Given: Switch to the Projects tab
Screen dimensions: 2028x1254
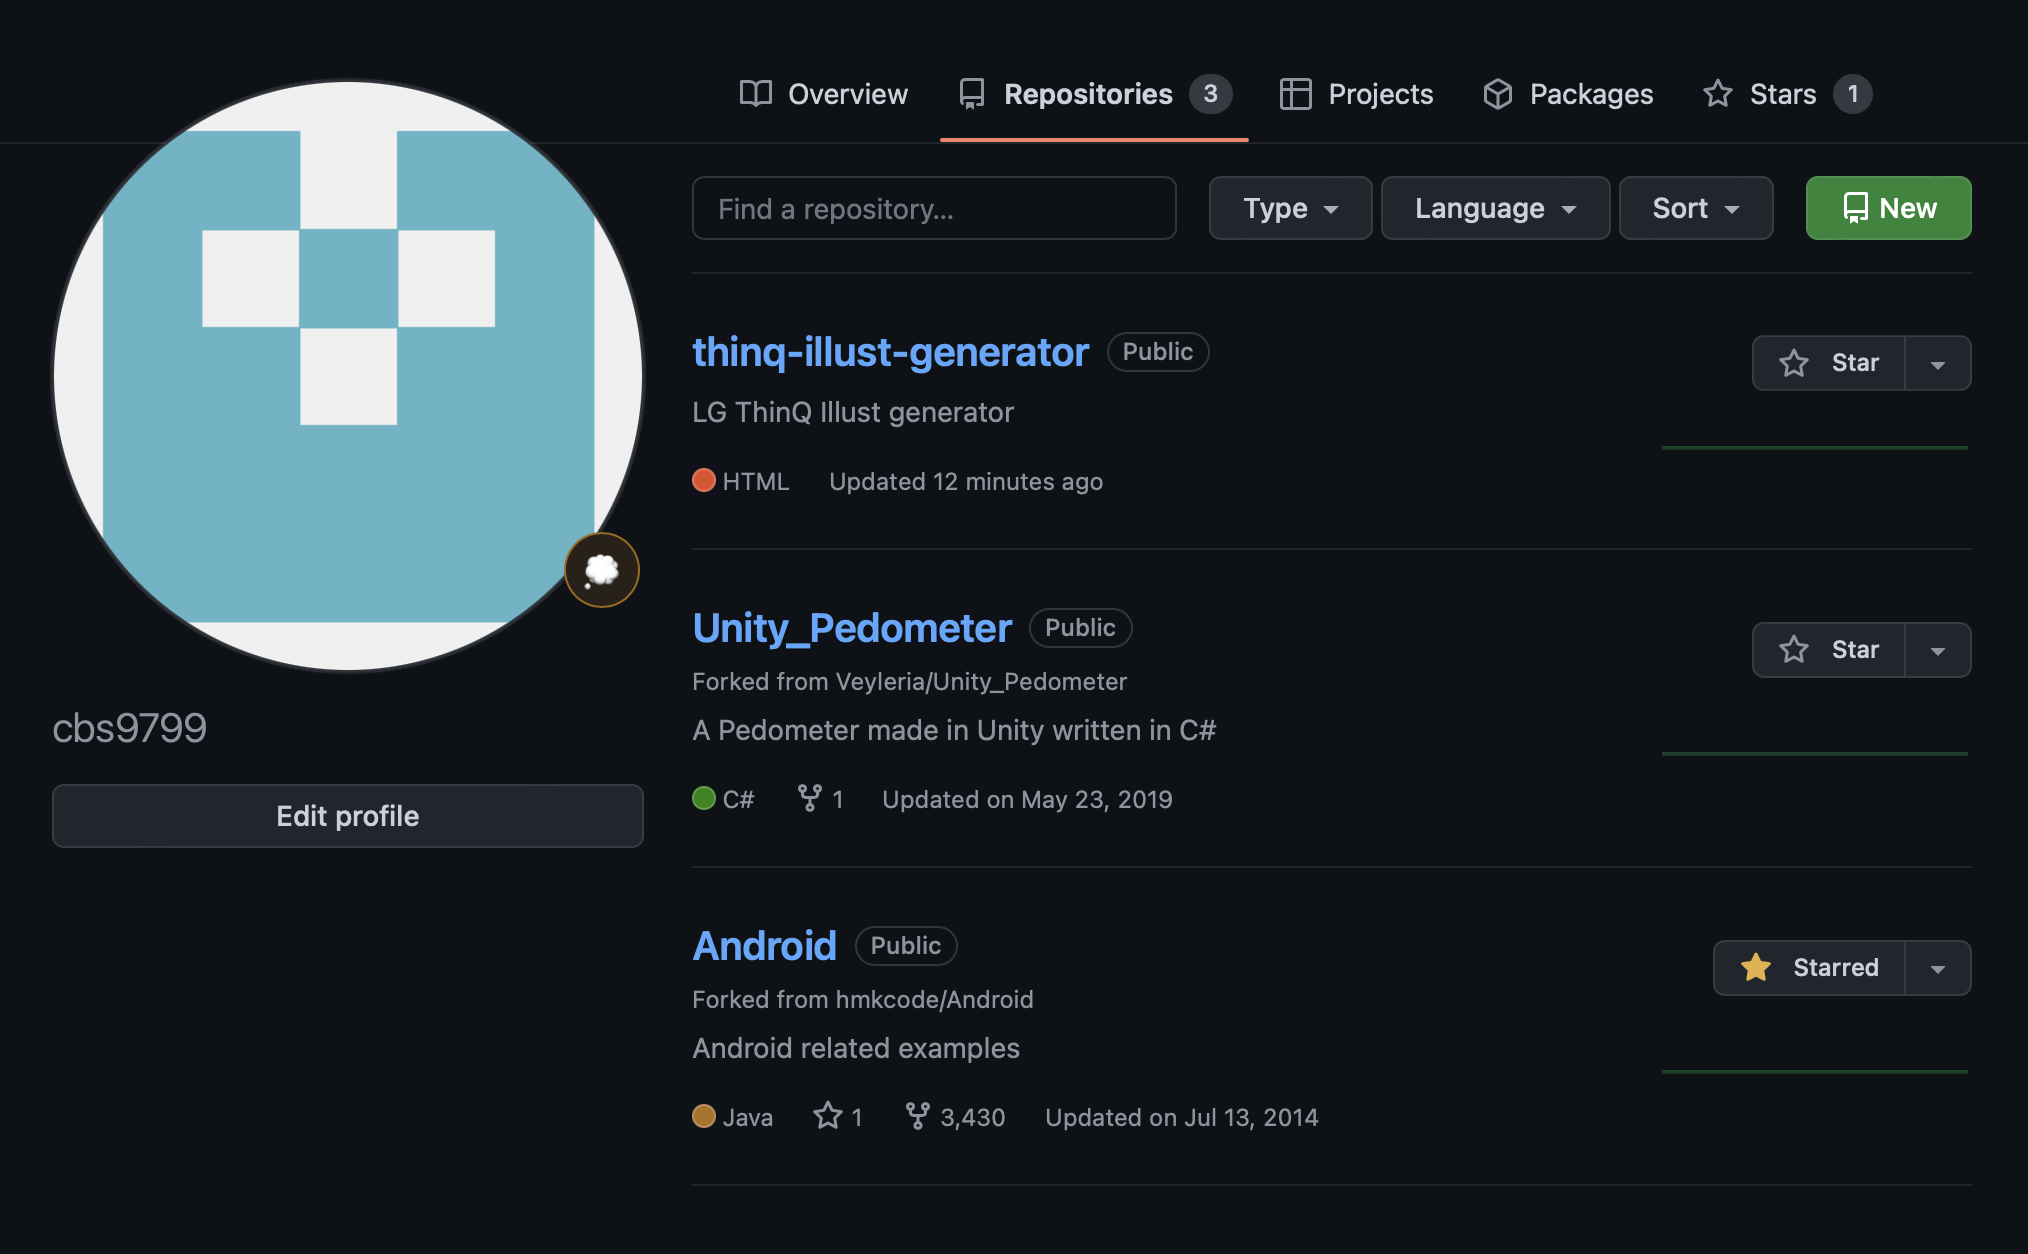Looking at the screenshot, I should point(1357,94).
